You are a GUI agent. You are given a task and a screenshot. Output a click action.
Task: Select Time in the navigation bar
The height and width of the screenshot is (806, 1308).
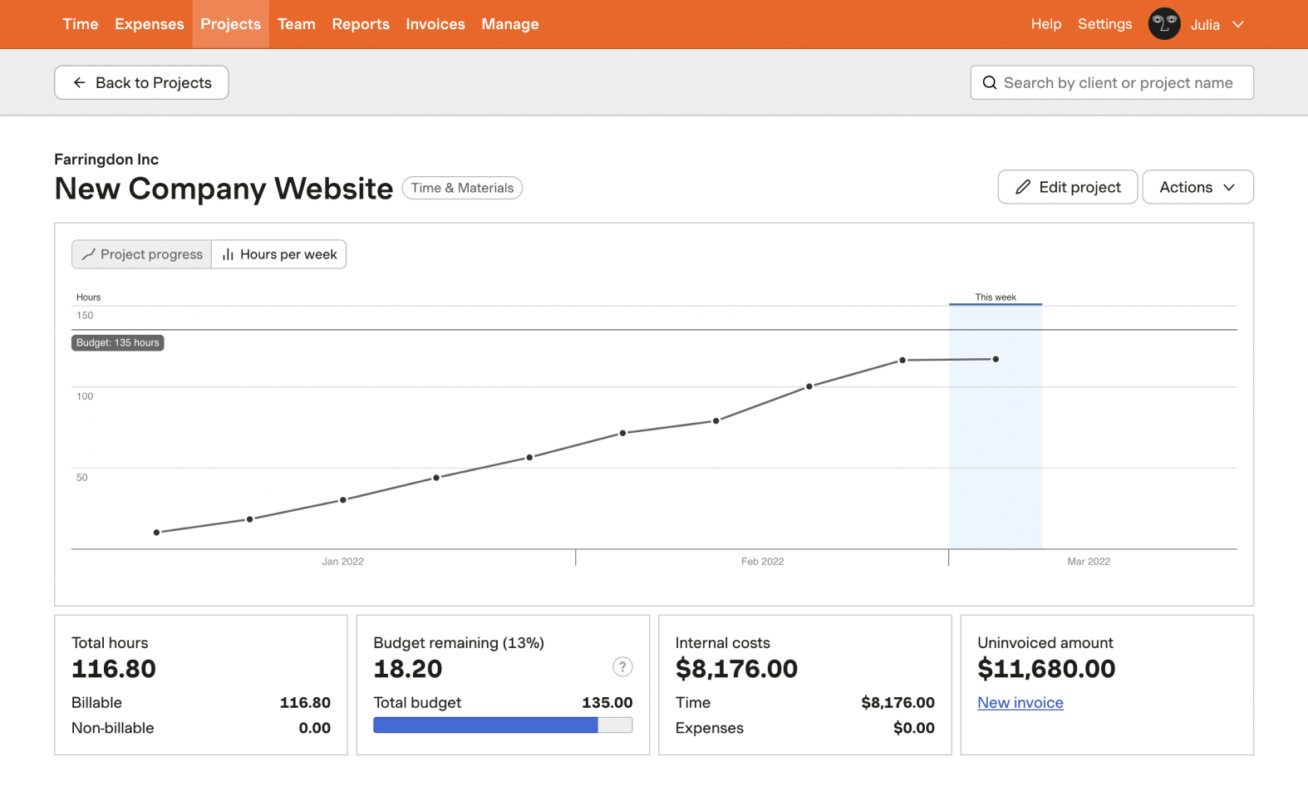[80, 24]
